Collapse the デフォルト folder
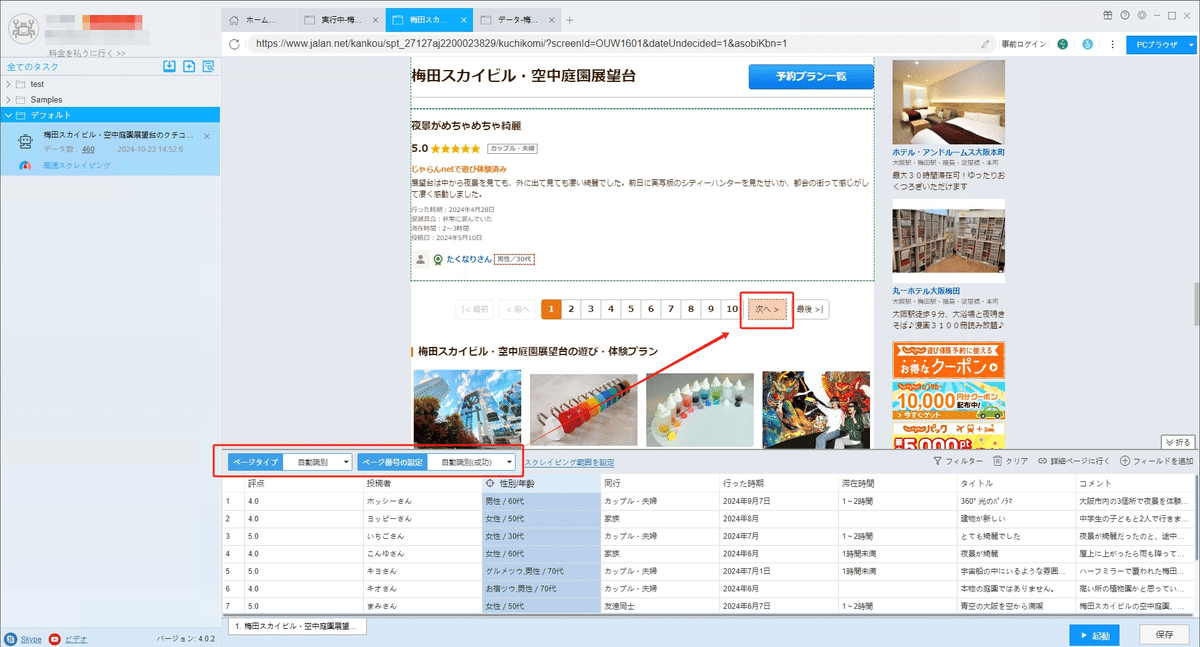The width and height of the screenshot is (1200, 647). [x=9, y=116]
